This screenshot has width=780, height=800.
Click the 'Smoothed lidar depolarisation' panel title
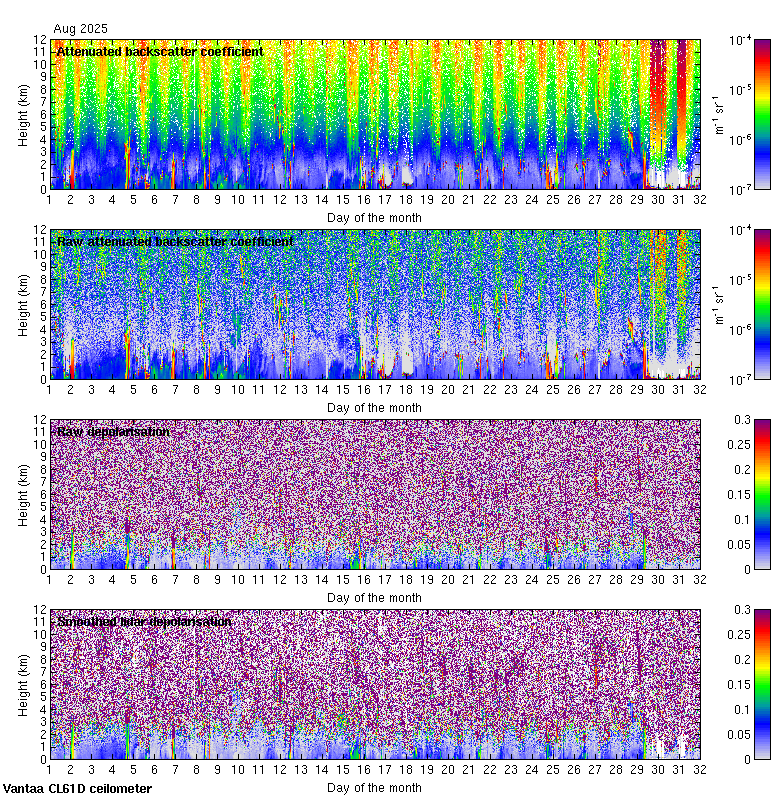[144, 621]
